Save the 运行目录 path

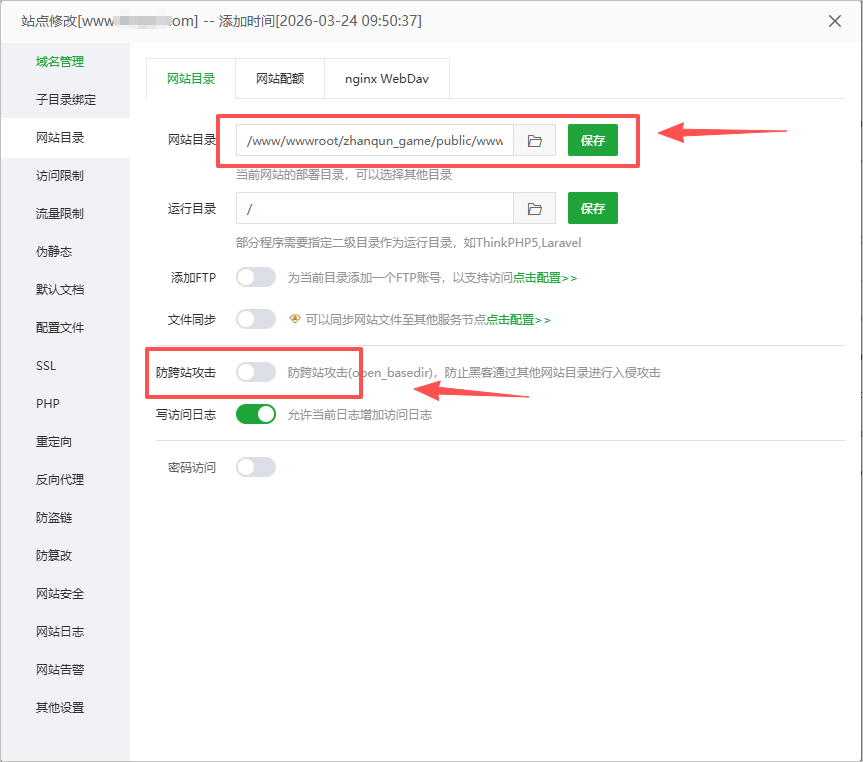tap(593, 209)
